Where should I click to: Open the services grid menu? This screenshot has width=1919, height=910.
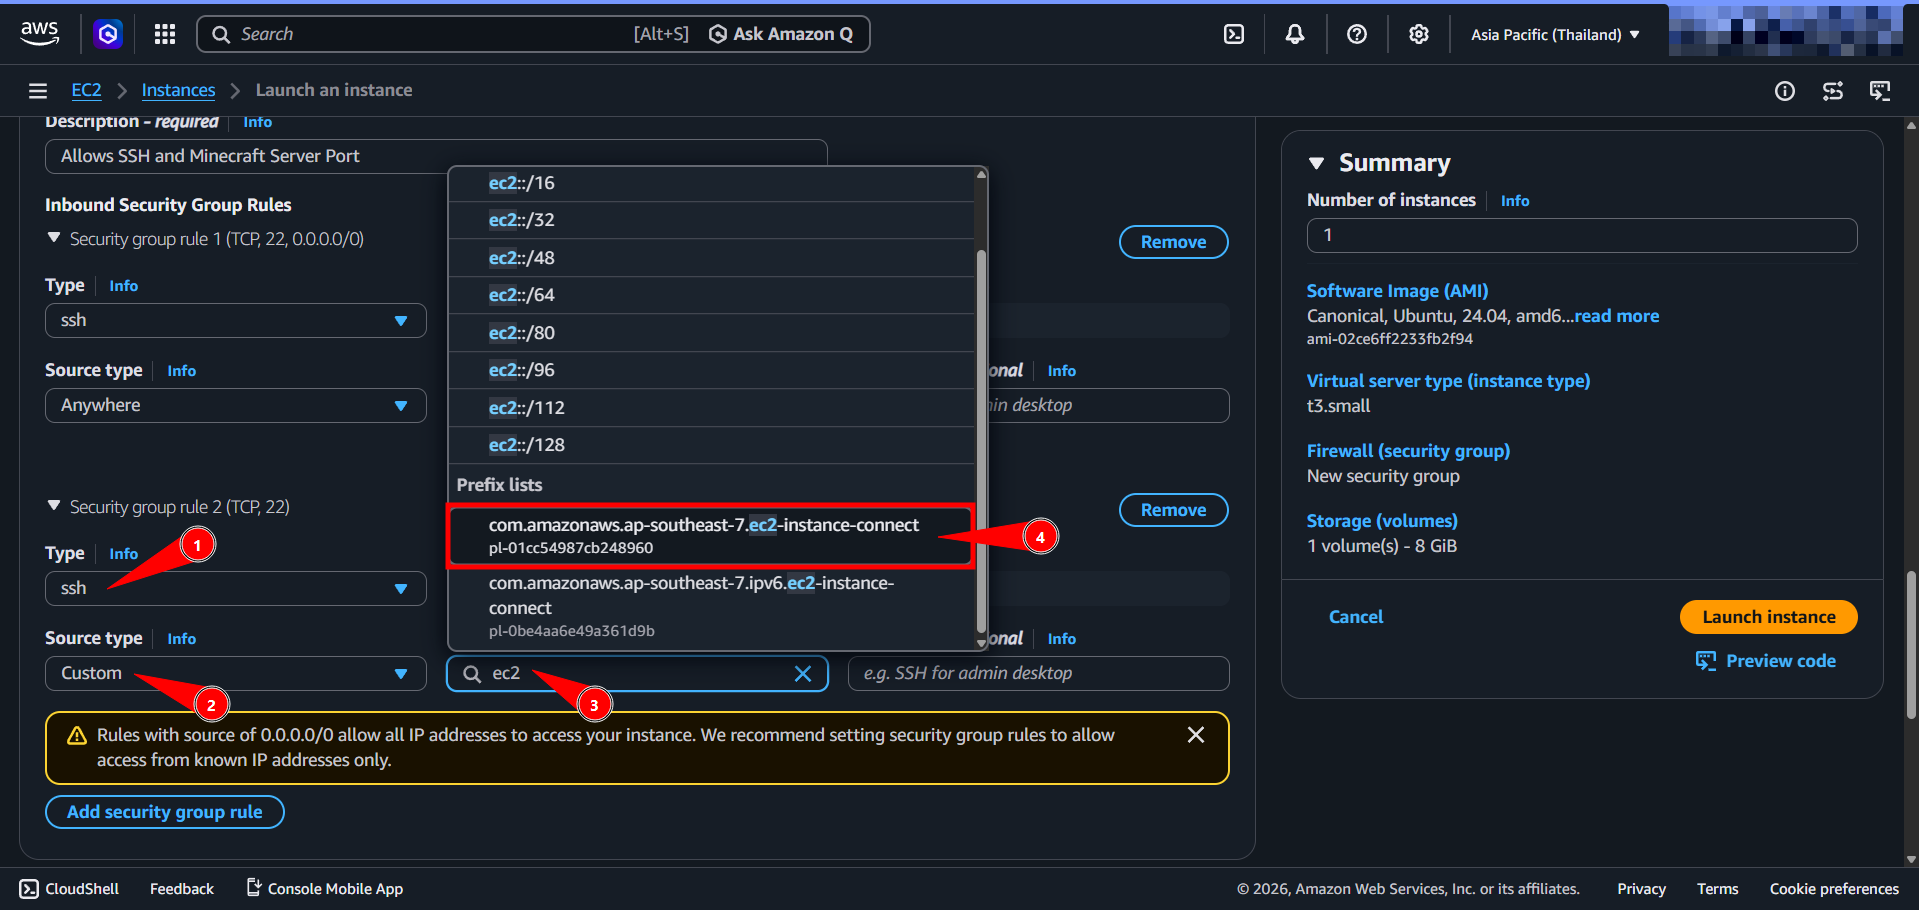tap(165, 34)
